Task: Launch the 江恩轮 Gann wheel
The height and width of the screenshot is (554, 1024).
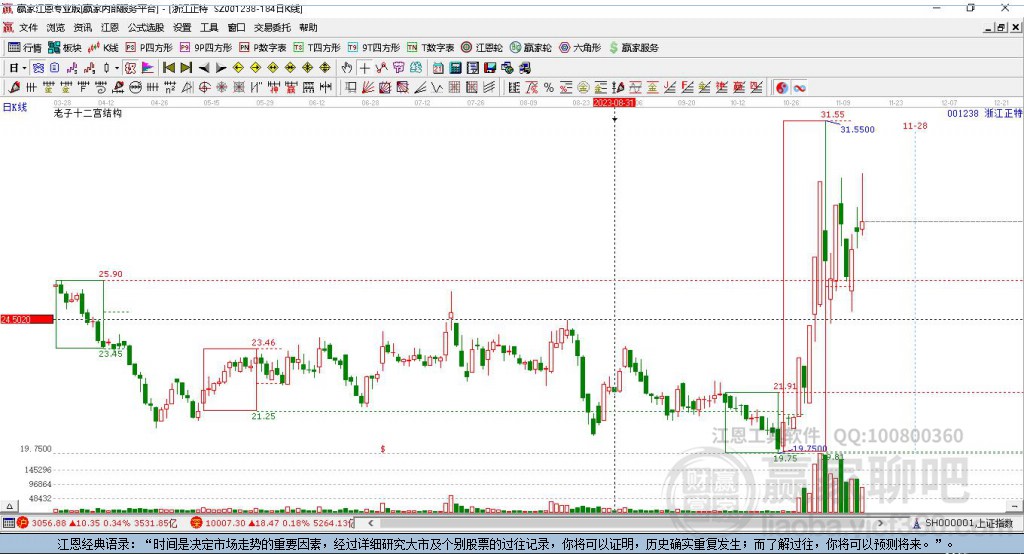Action: pyautogui.click(x=482, y=48)
